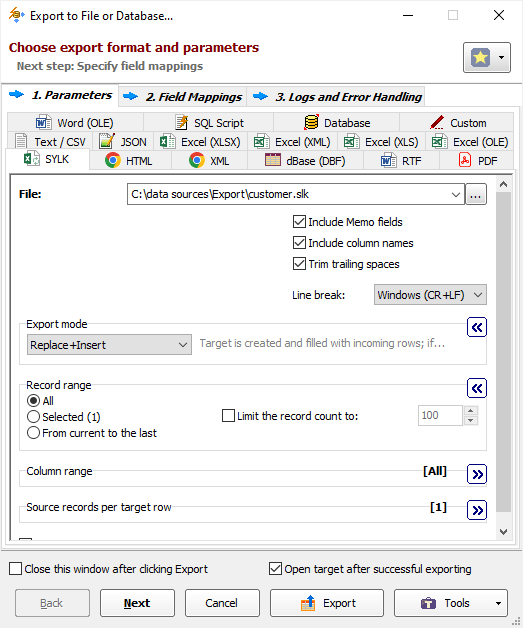Click the application icon in title bar
This screenshot has height=628, width=523.
coord(16,15)
